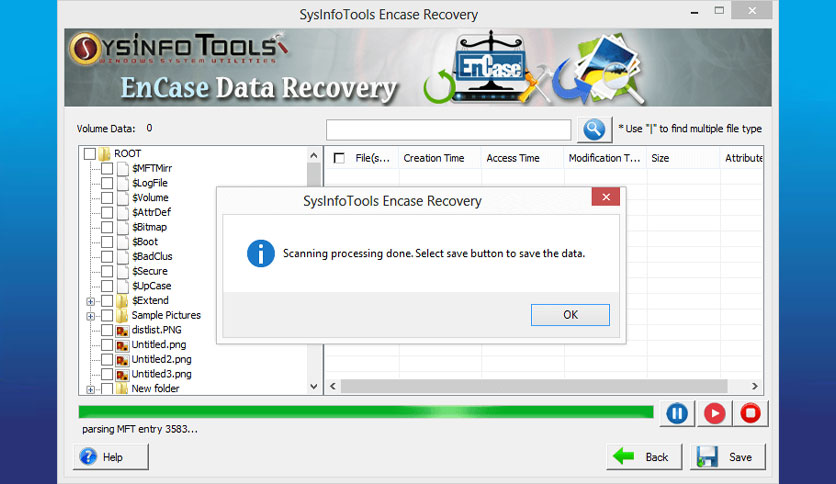Check the $UpCase checkbox
The width and height of the screenshot is (836, 484).
coord(107,286)
